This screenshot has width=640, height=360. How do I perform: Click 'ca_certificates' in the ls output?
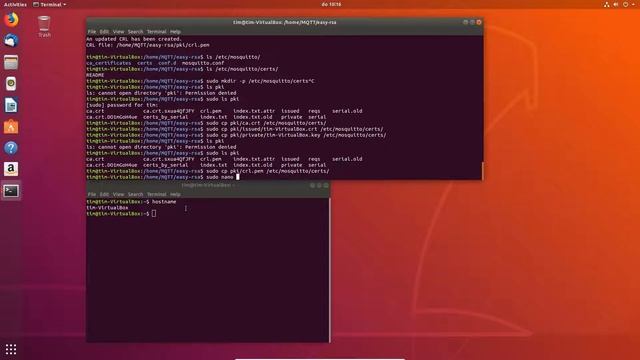pyautogui.click(x=109, y=63)
